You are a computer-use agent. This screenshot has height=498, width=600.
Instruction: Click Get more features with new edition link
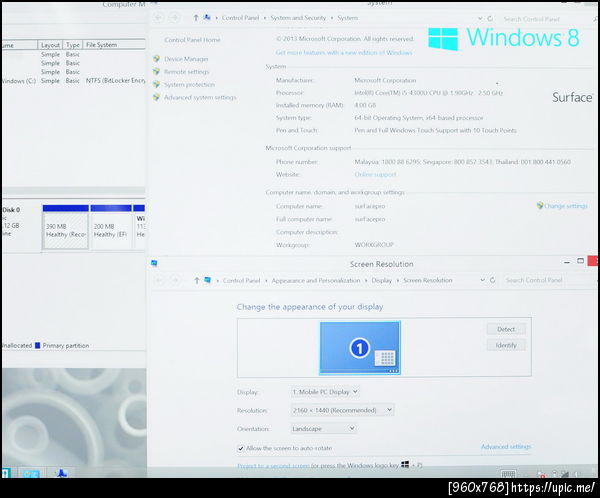tap(344, 52)
